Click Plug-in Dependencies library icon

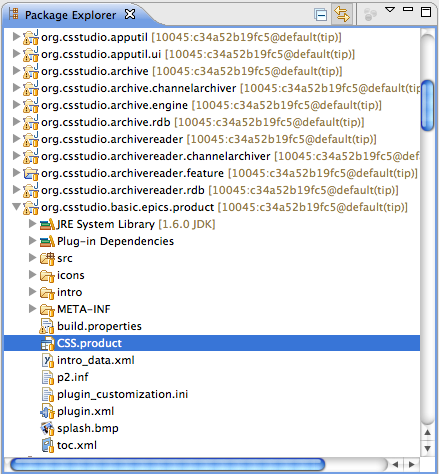47,241
